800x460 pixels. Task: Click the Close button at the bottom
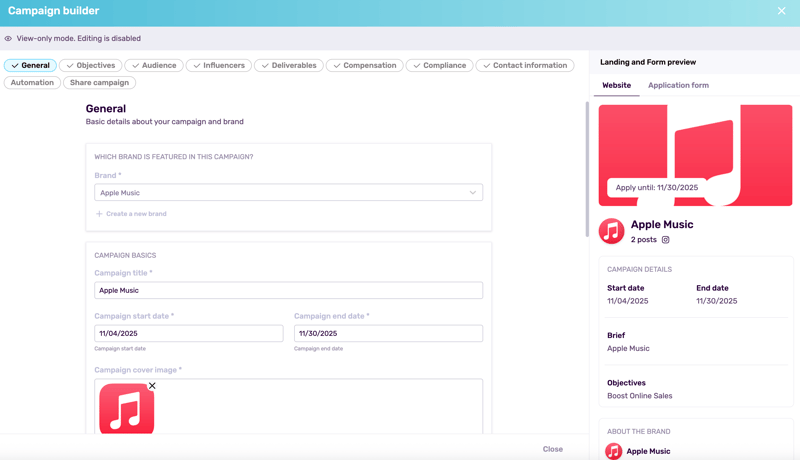[x=553, y=449]
